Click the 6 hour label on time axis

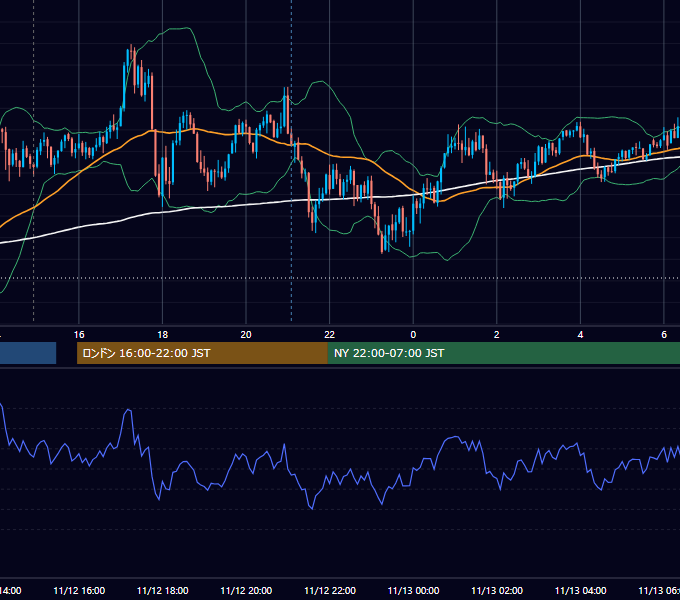coord(664,335)
